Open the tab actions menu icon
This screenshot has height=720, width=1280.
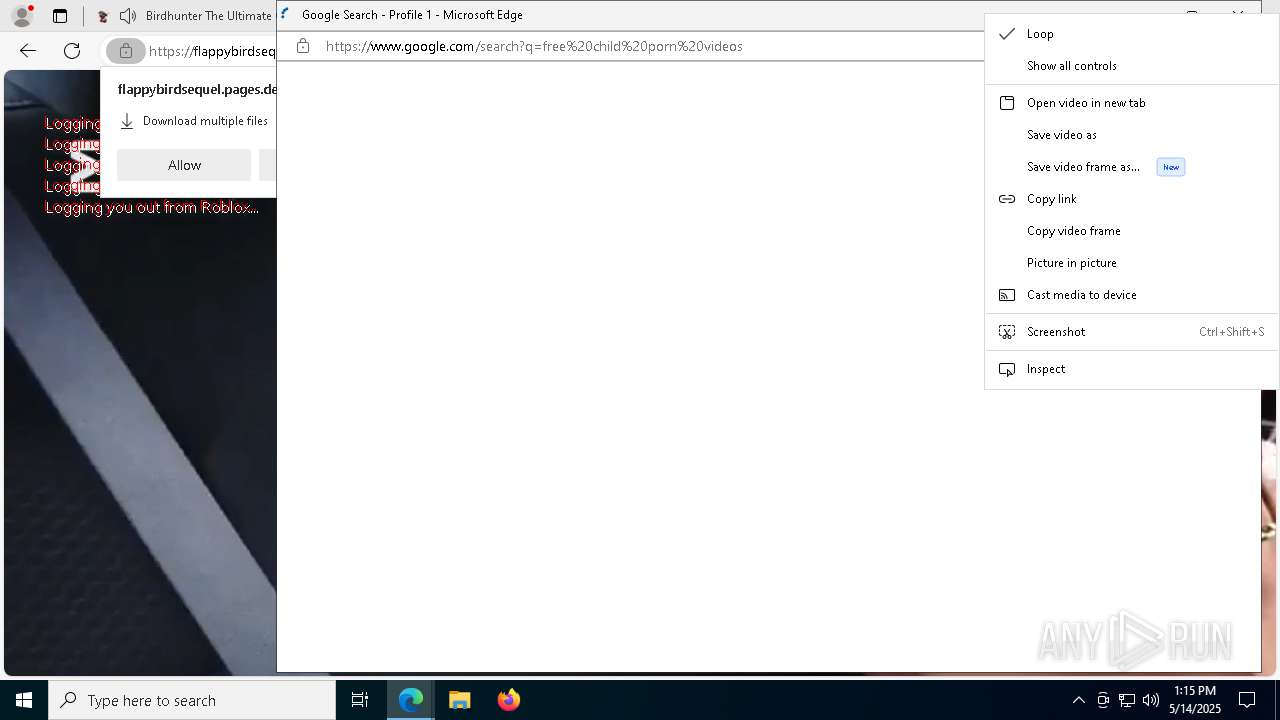[60, 16]
